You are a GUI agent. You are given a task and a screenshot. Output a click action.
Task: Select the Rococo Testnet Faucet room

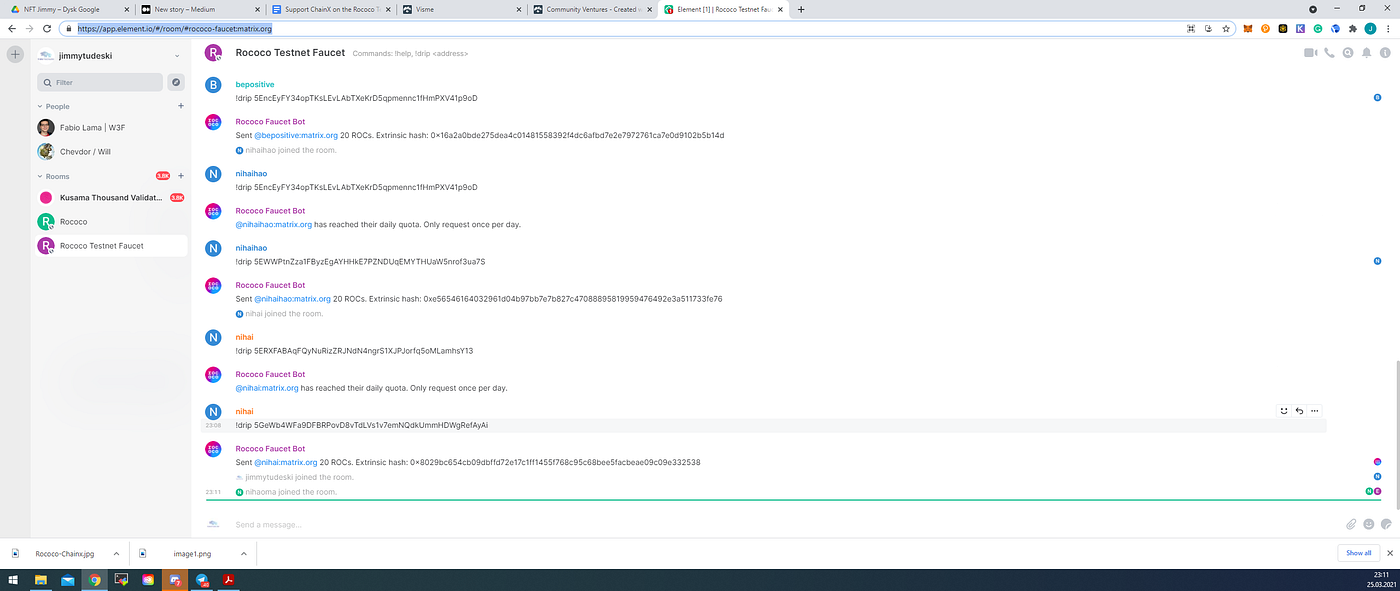[x=112, y=245]
